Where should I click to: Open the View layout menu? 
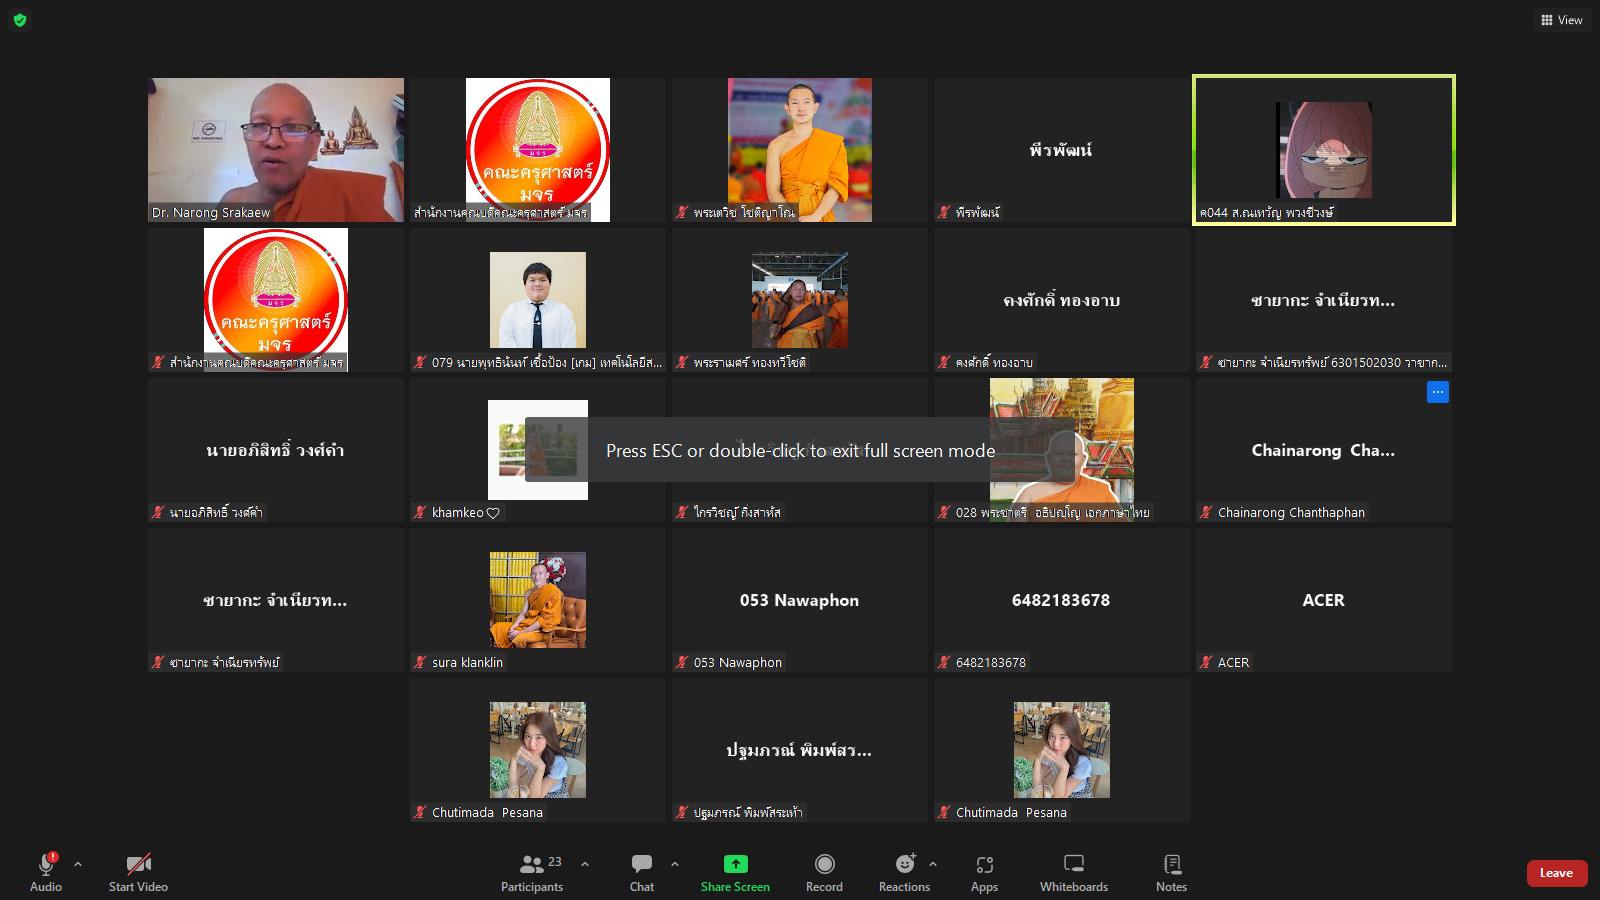[x=1561, y=20]
